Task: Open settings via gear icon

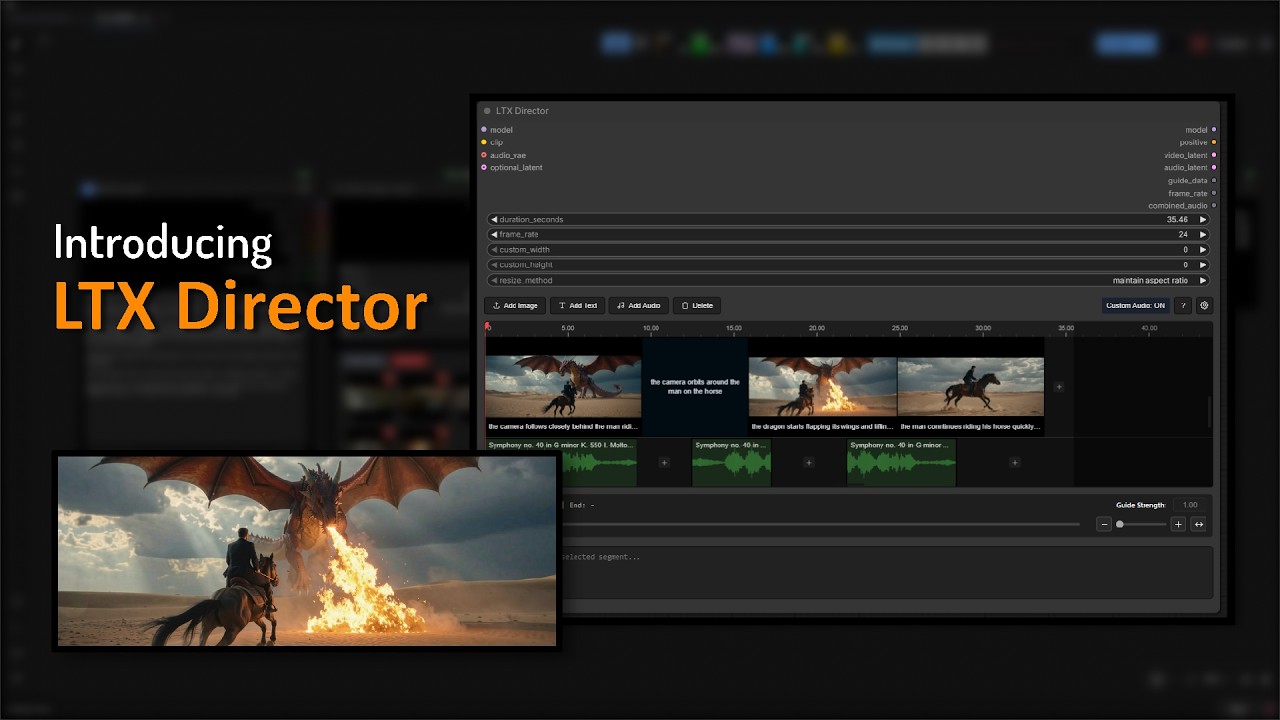Action: [1204, 305]
